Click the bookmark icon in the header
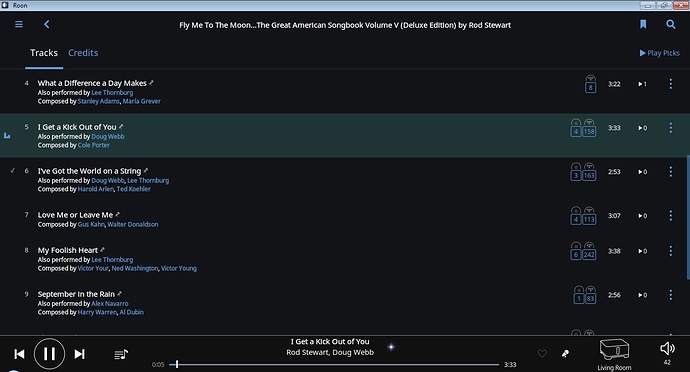Screen dimensions: 690x372 point(643,24)
